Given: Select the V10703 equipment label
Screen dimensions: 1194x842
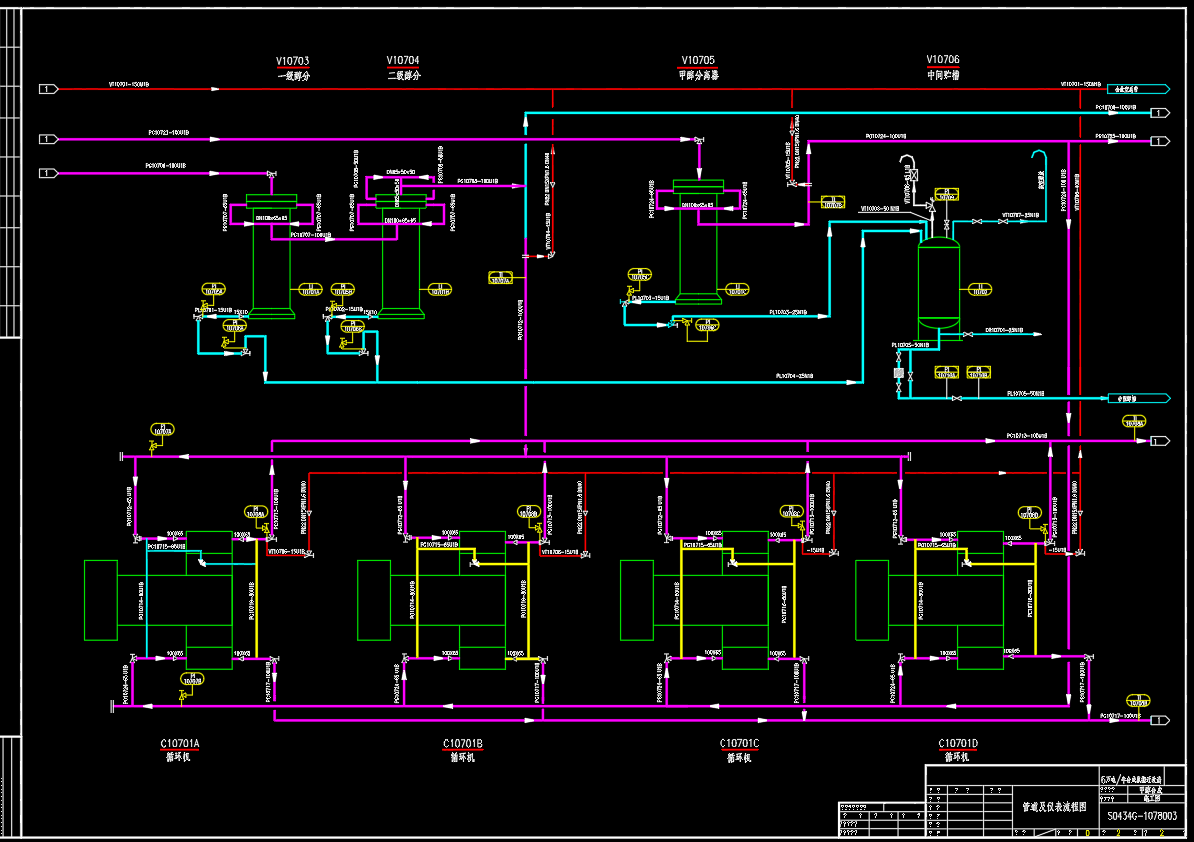Looking at the screenshot, I should click(x=292, y=61).
